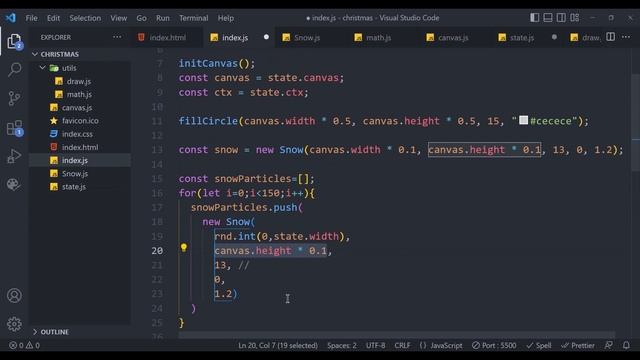
Task: Open the Extensions view
Action: click(15, 128)
